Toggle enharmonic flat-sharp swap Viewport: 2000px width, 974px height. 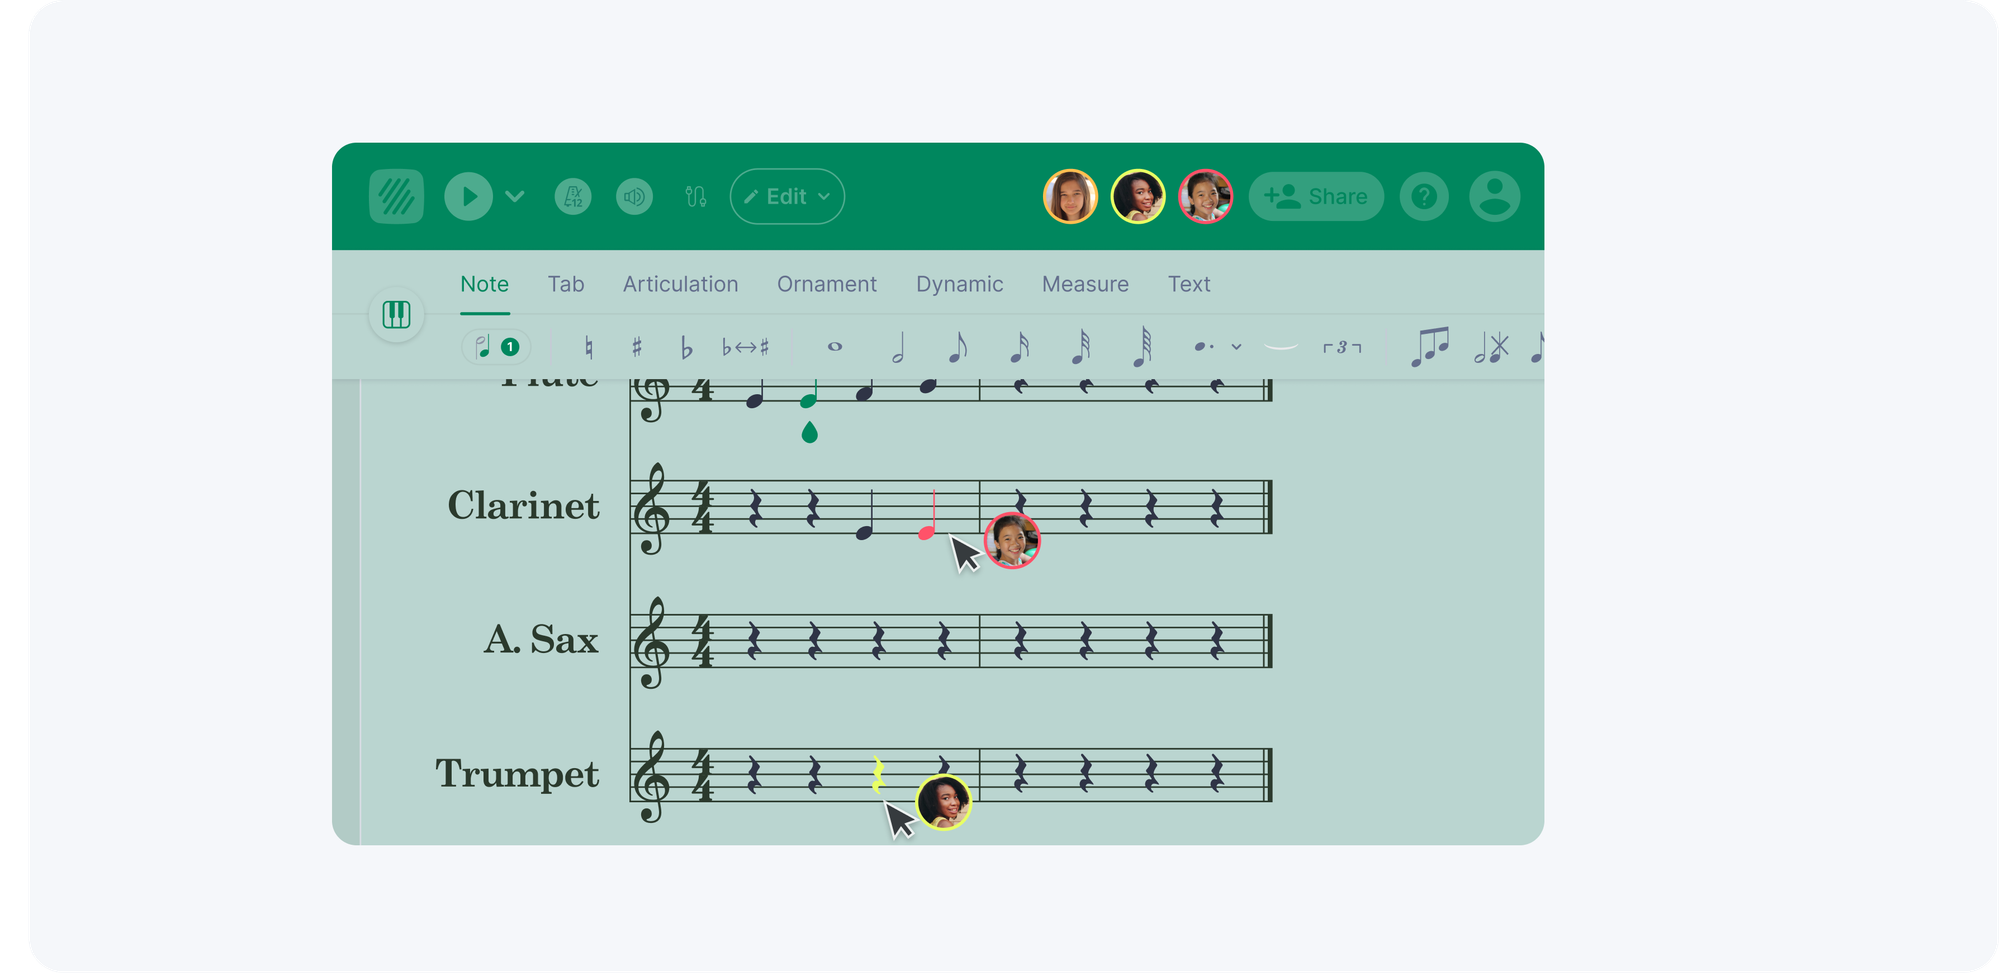[746, 347]
